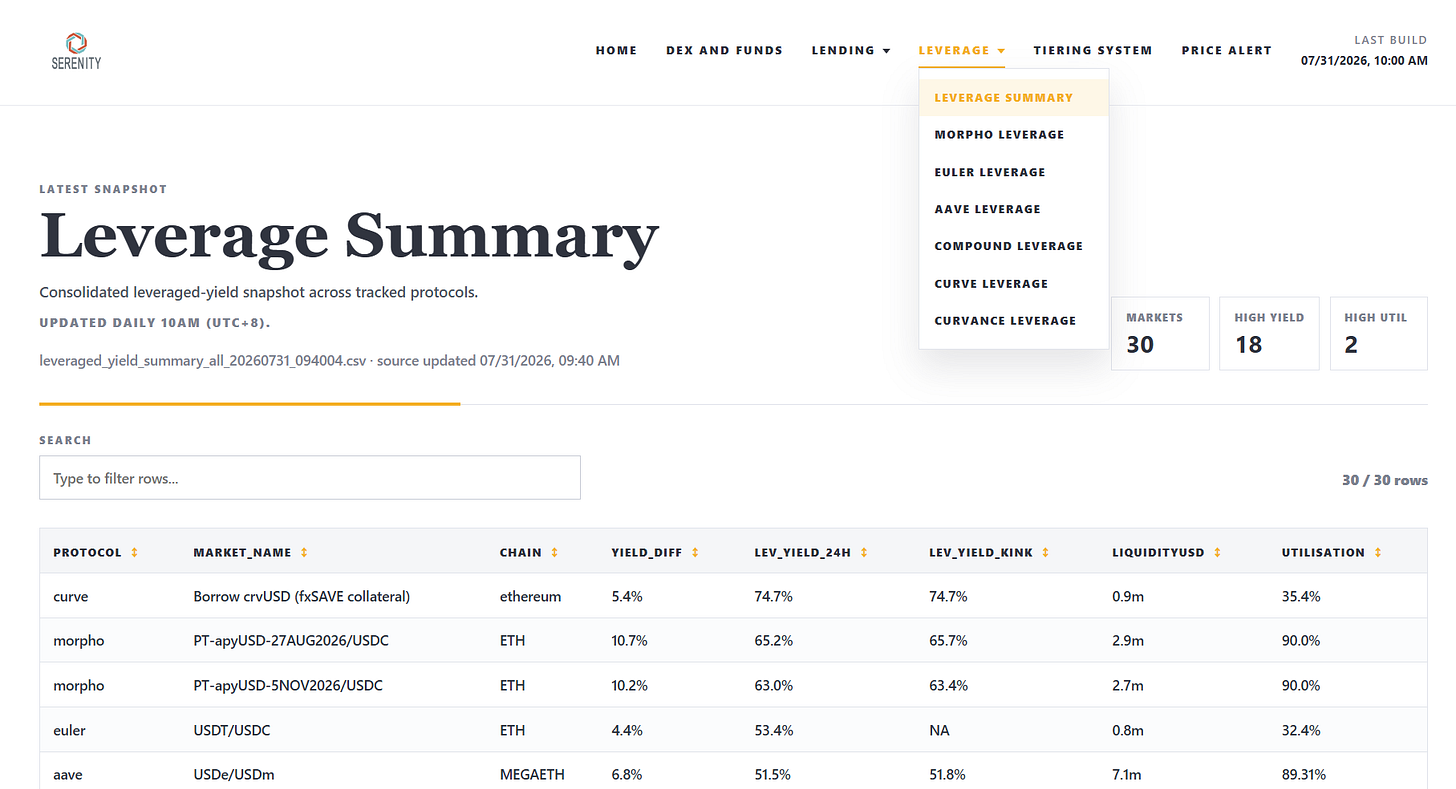Click the 74.7% LEV_YIELD_24H value

774,596
